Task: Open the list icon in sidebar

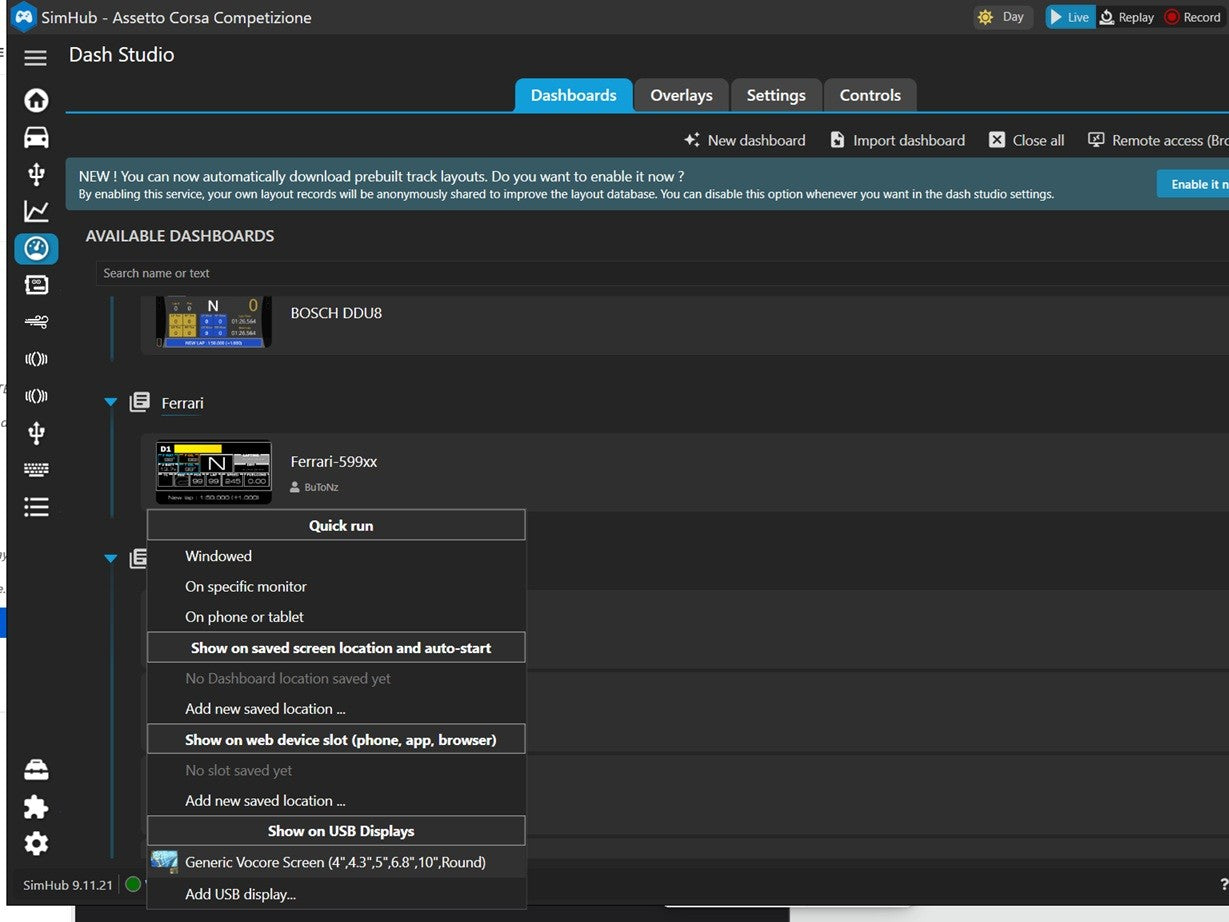Action: point(36,507)
